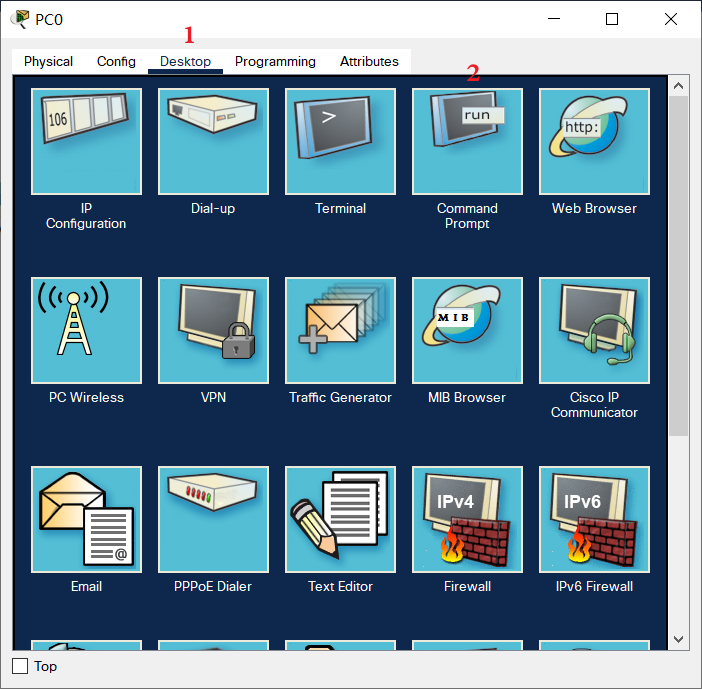This screenshot has height=689, width=702.
Task: Open the Programming tab
Action: [275, 61]
